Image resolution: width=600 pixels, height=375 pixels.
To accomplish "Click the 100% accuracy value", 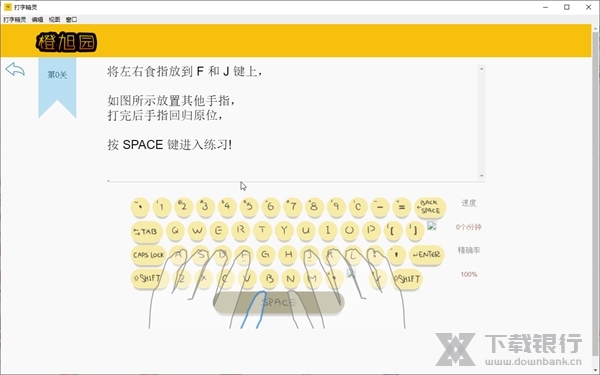I will 469,274.
